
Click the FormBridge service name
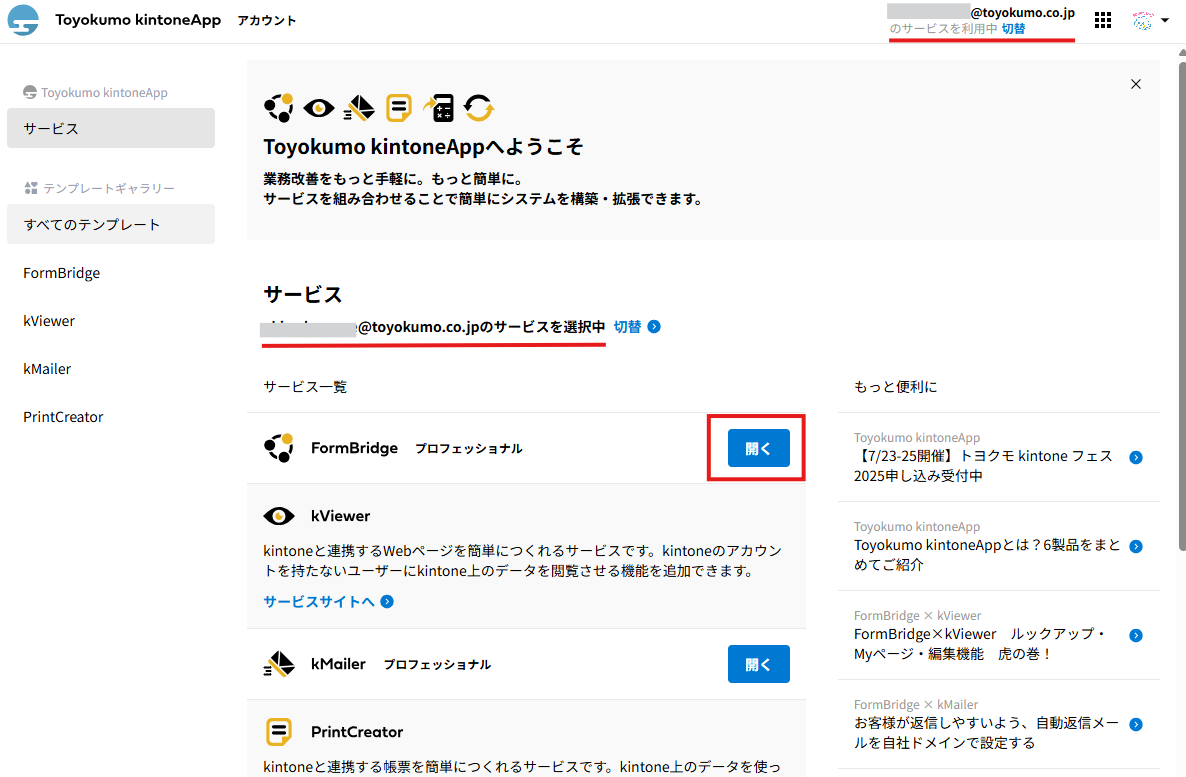[x=354, y=448]
